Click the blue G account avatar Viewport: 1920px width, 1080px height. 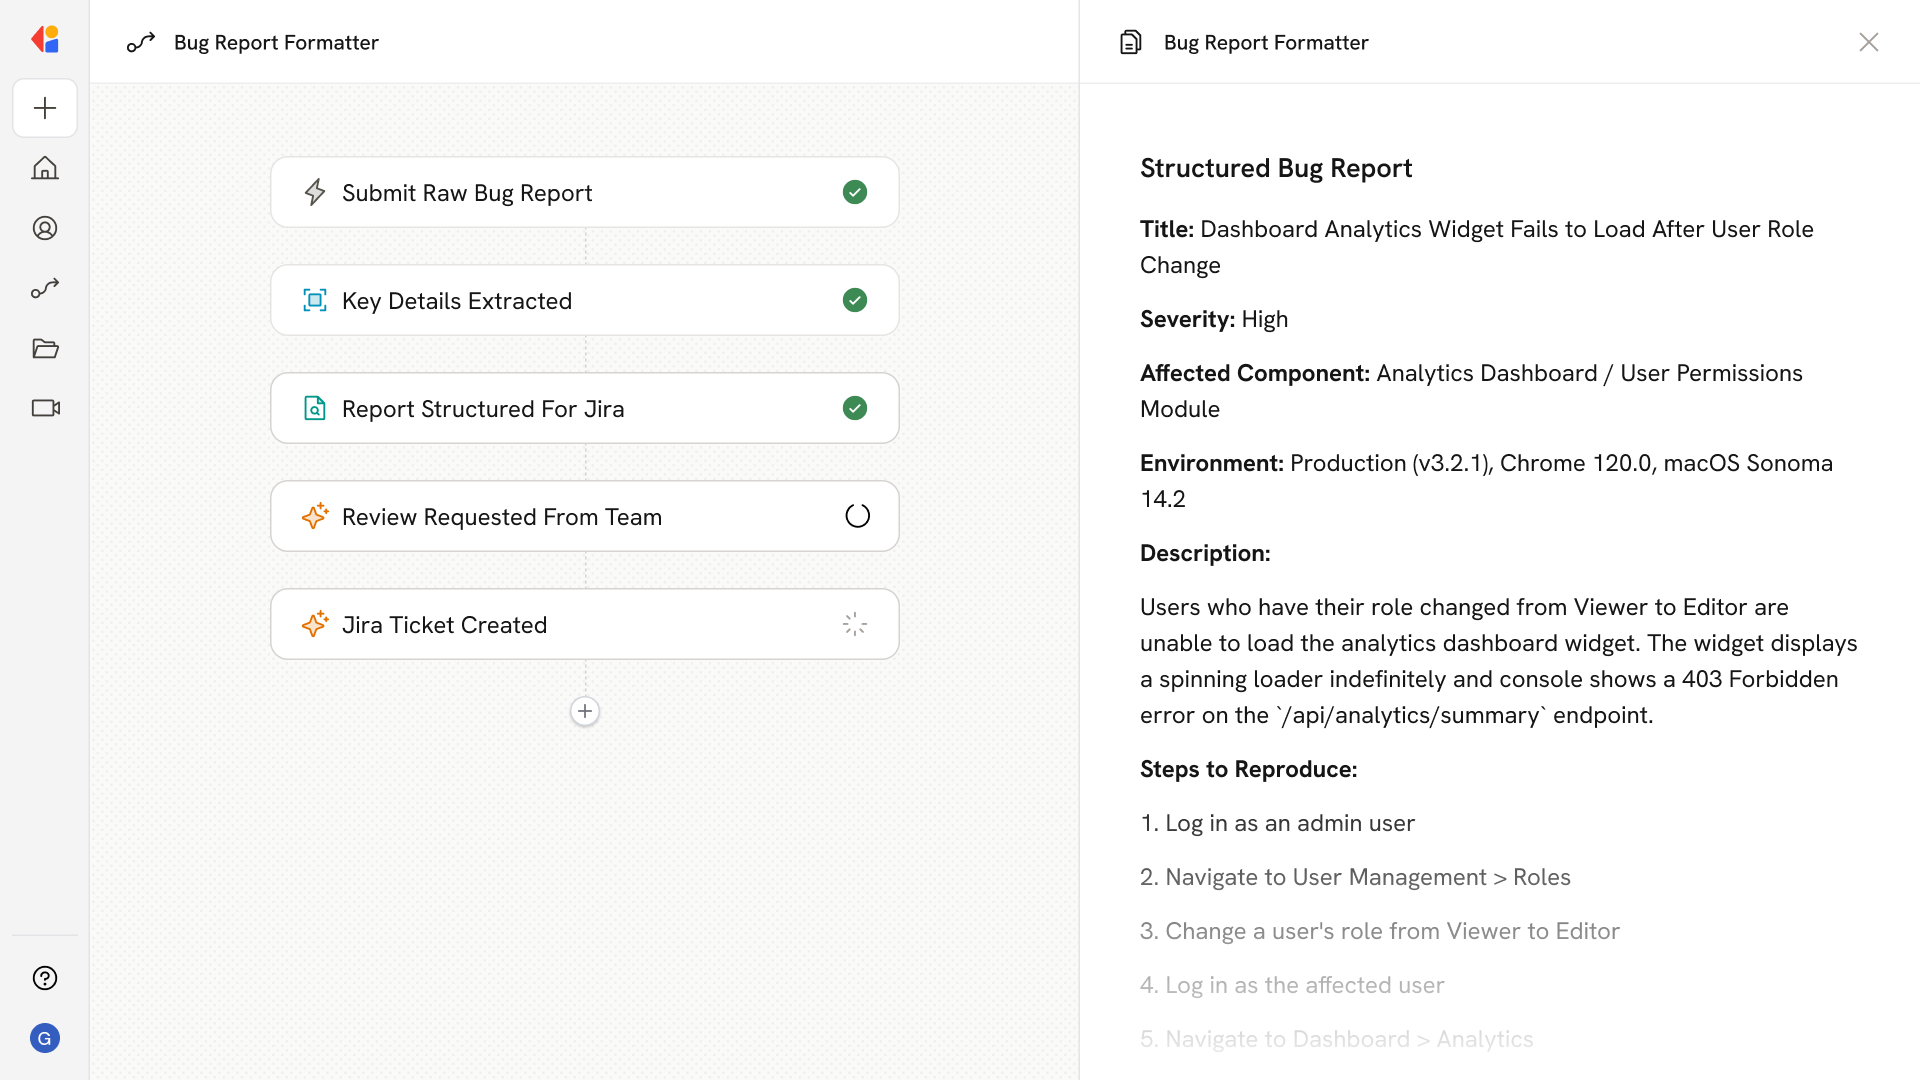pos(45,1038)
